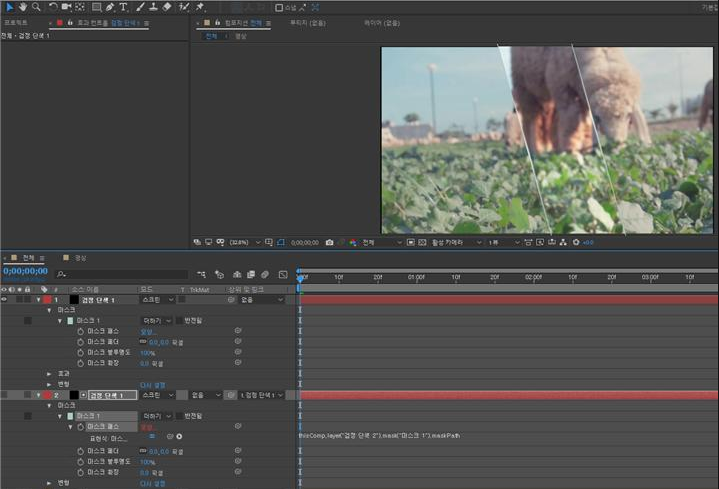Screen dimensions: 719x489
Task: Open blend mode dropdown 스크린 on layer 2
Action: 157,395
